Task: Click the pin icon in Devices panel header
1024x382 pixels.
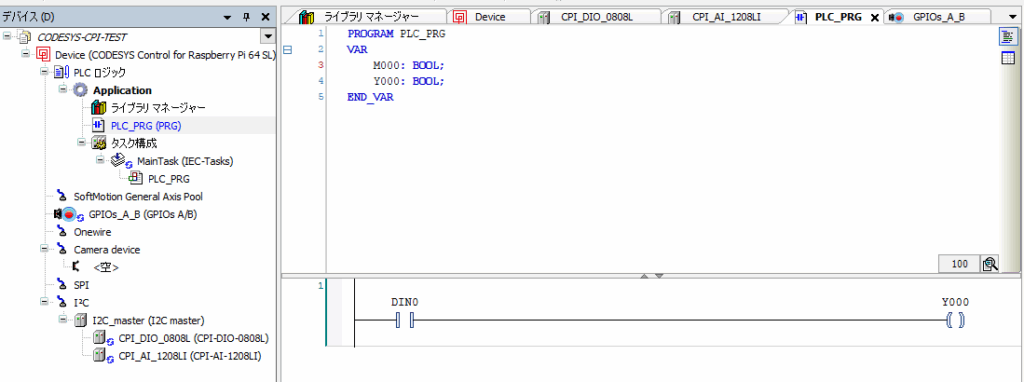Action: pyautogui.click(x=247, y=17)
